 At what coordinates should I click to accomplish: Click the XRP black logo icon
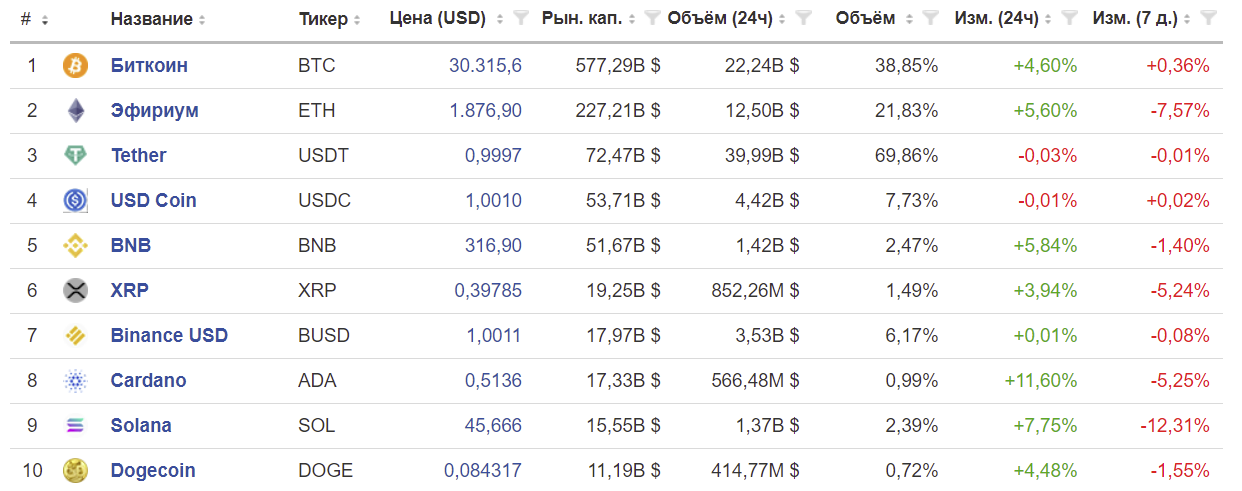76,291
